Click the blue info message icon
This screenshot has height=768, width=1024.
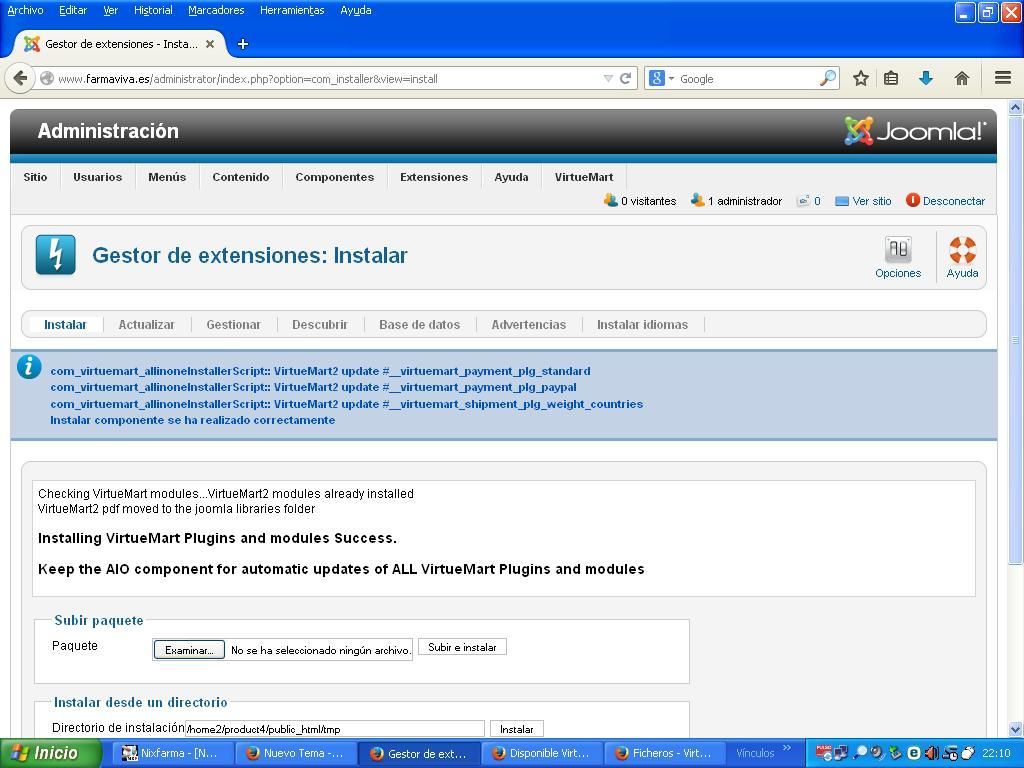[x=29, y=367]
